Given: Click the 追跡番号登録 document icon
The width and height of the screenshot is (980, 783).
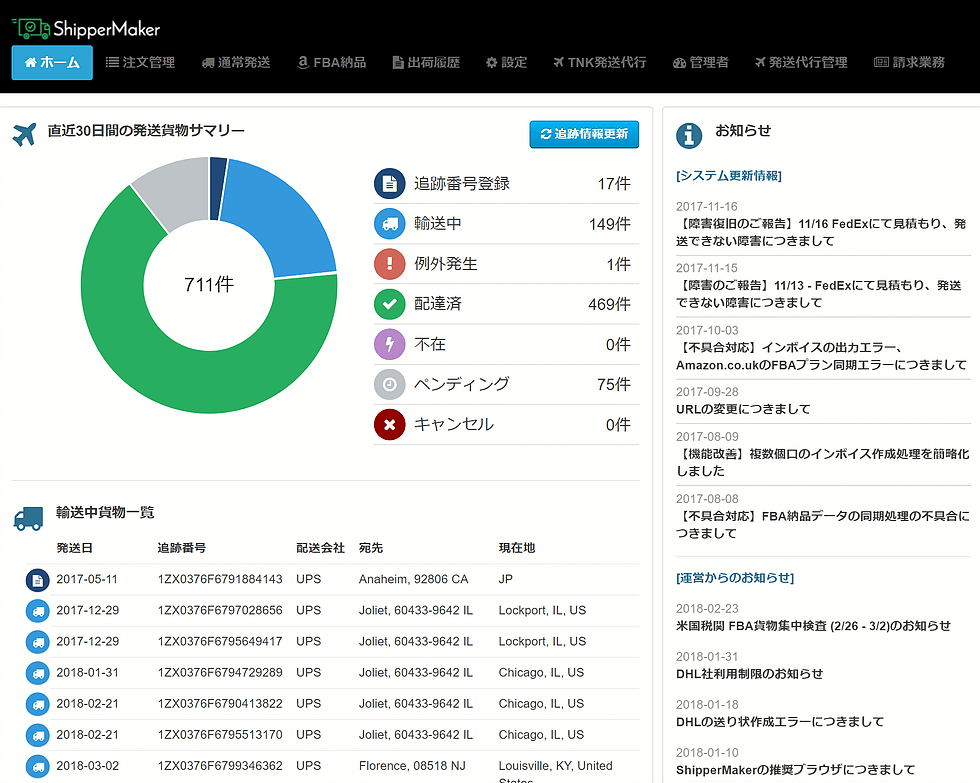Looking at the screenshot, I should (389, 184).
